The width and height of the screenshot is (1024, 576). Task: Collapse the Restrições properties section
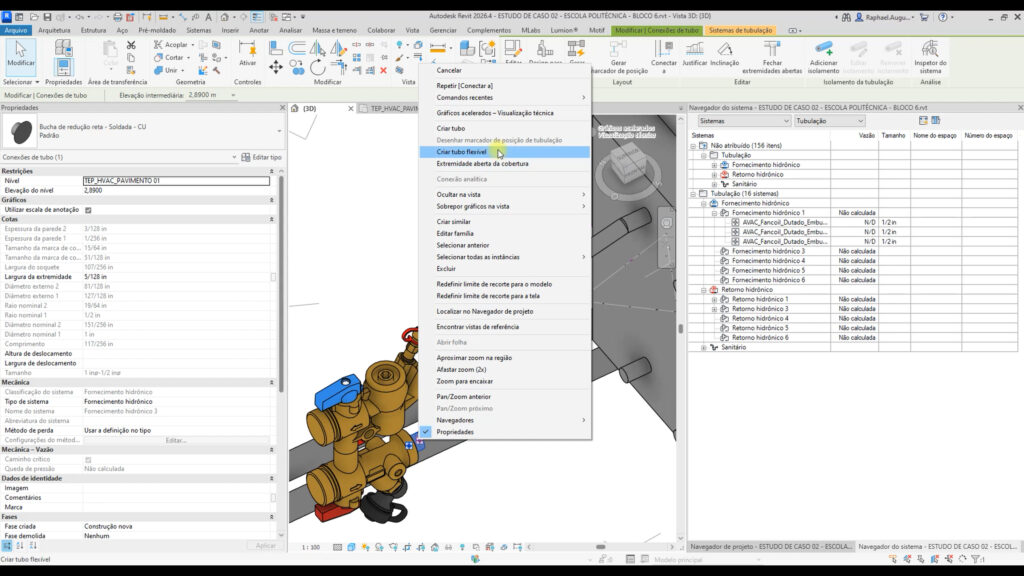pyautogui.click(x=272, y=171)
